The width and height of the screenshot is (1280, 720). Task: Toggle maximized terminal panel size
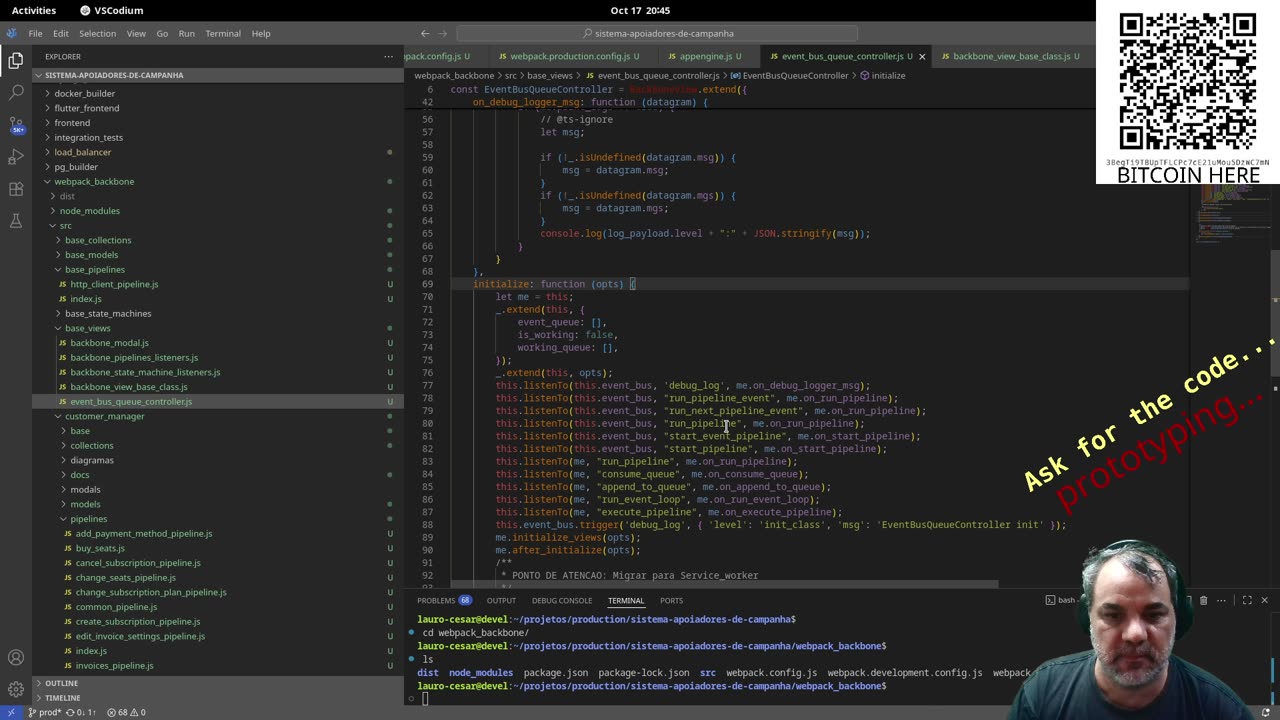click(1246, 600)
